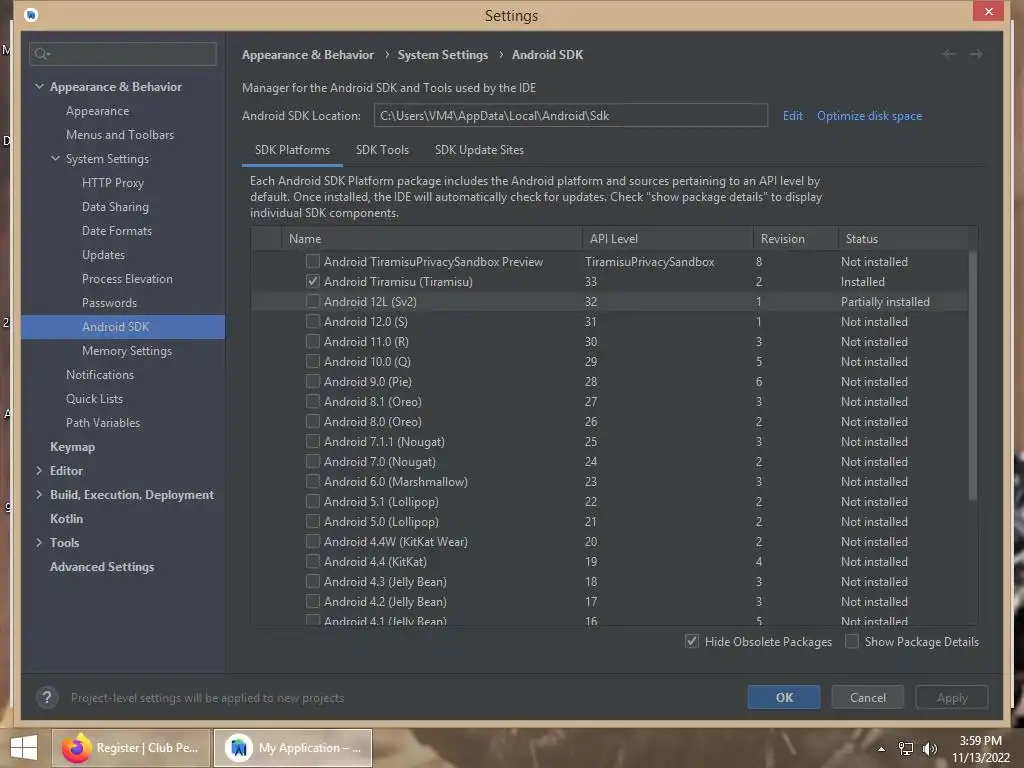Open the volume speaker tray icon
Viewport: 1024px width, 768px height.
(x=929, y=748)
